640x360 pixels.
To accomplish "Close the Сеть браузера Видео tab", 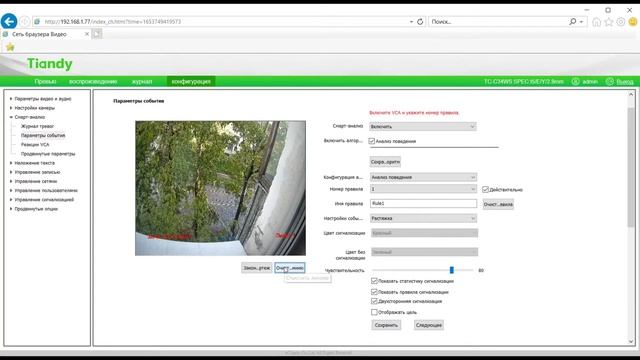I will pos(87,34).
